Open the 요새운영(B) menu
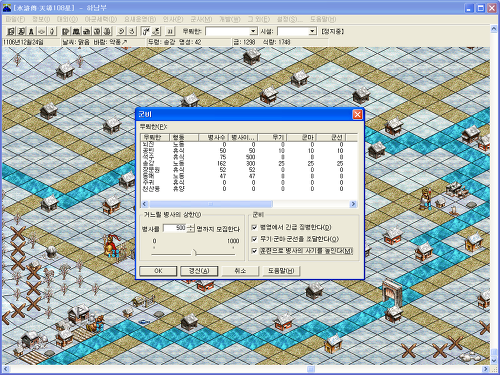 point(140,19)
